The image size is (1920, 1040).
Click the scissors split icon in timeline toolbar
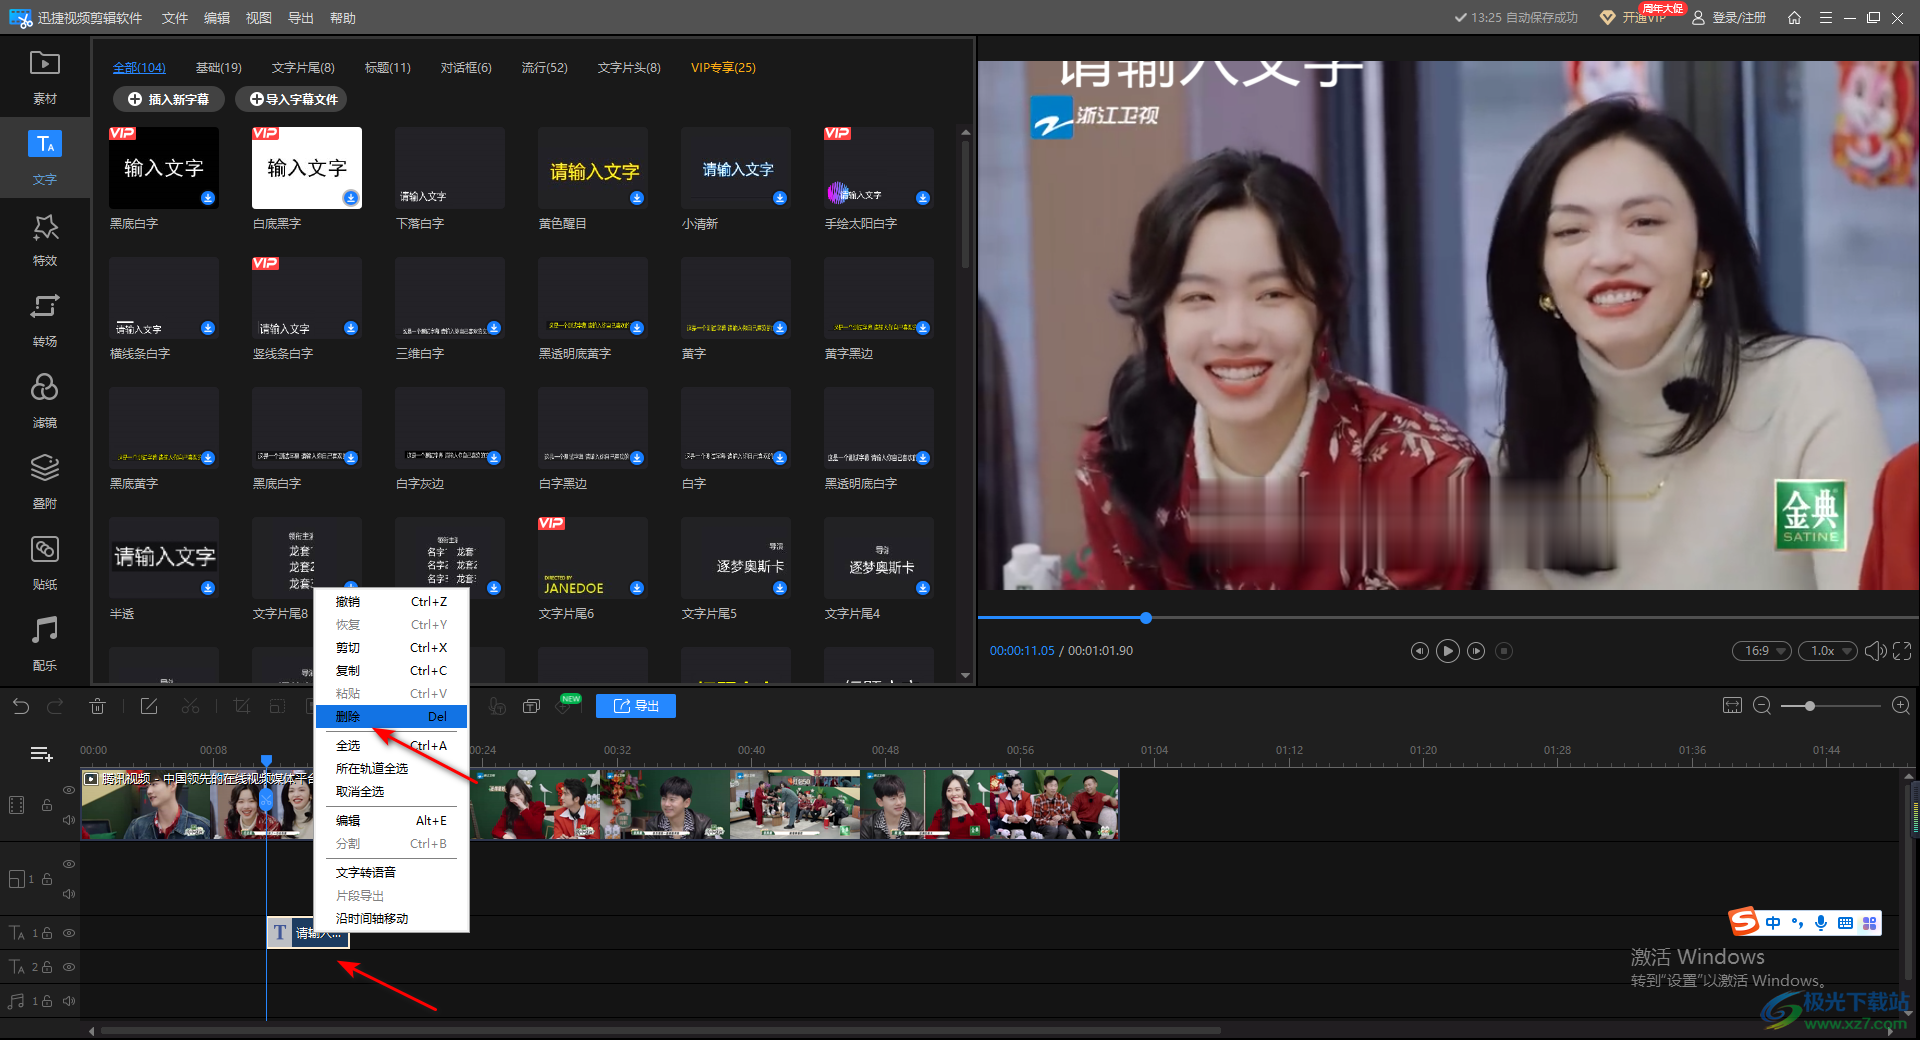coord(190,706)
